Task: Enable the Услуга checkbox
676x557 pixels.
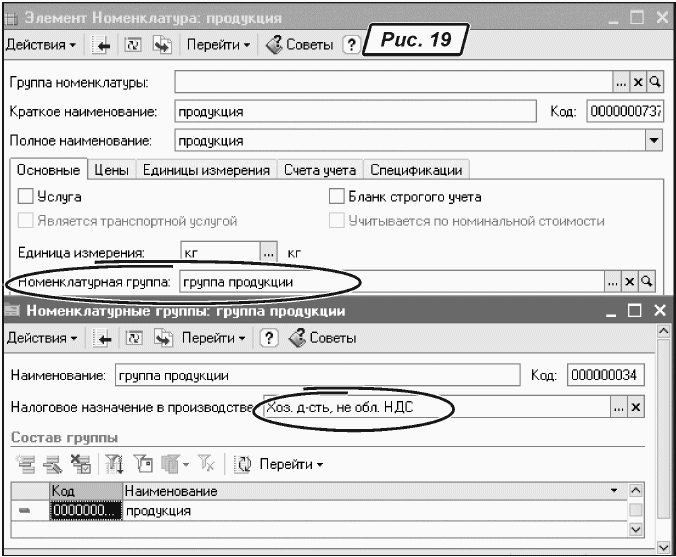Action: coord(26,198)
